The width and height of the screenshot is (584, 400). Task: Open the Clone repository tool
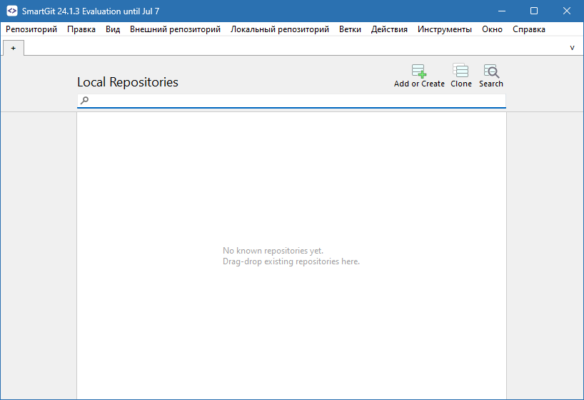point(461,76)
